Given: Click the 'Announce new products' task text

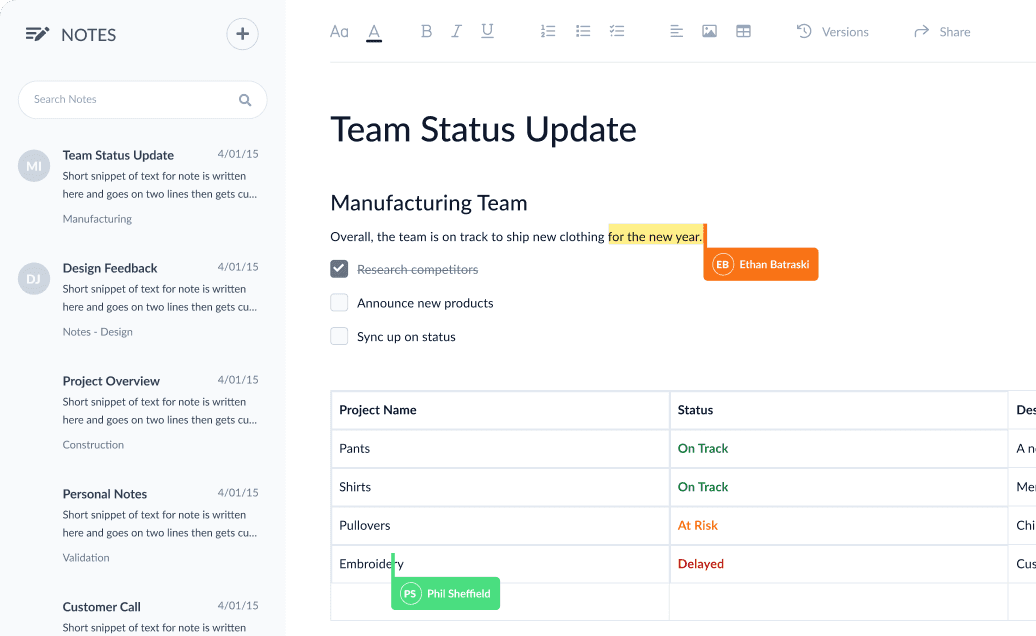Looking at the screenshot, I should tap(426, 303).
